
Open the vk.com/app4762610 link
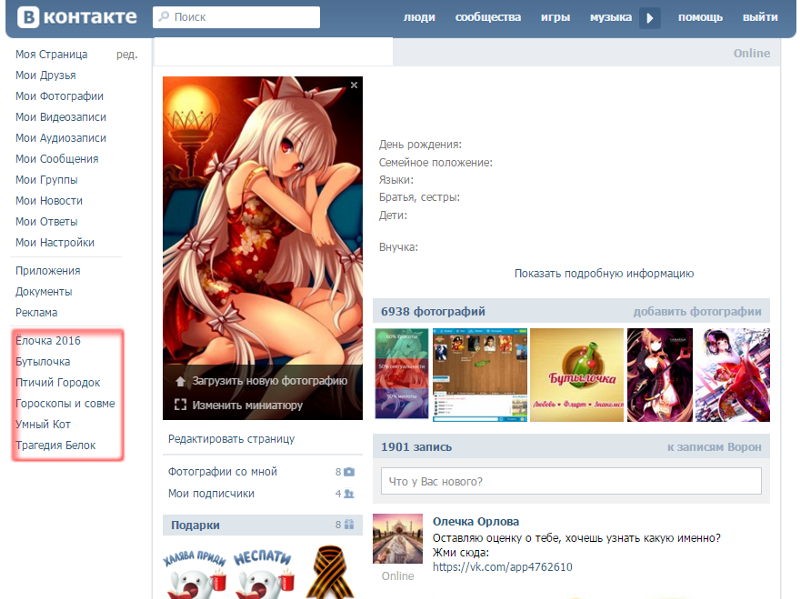pyautogui.click(x=502, y=567)
